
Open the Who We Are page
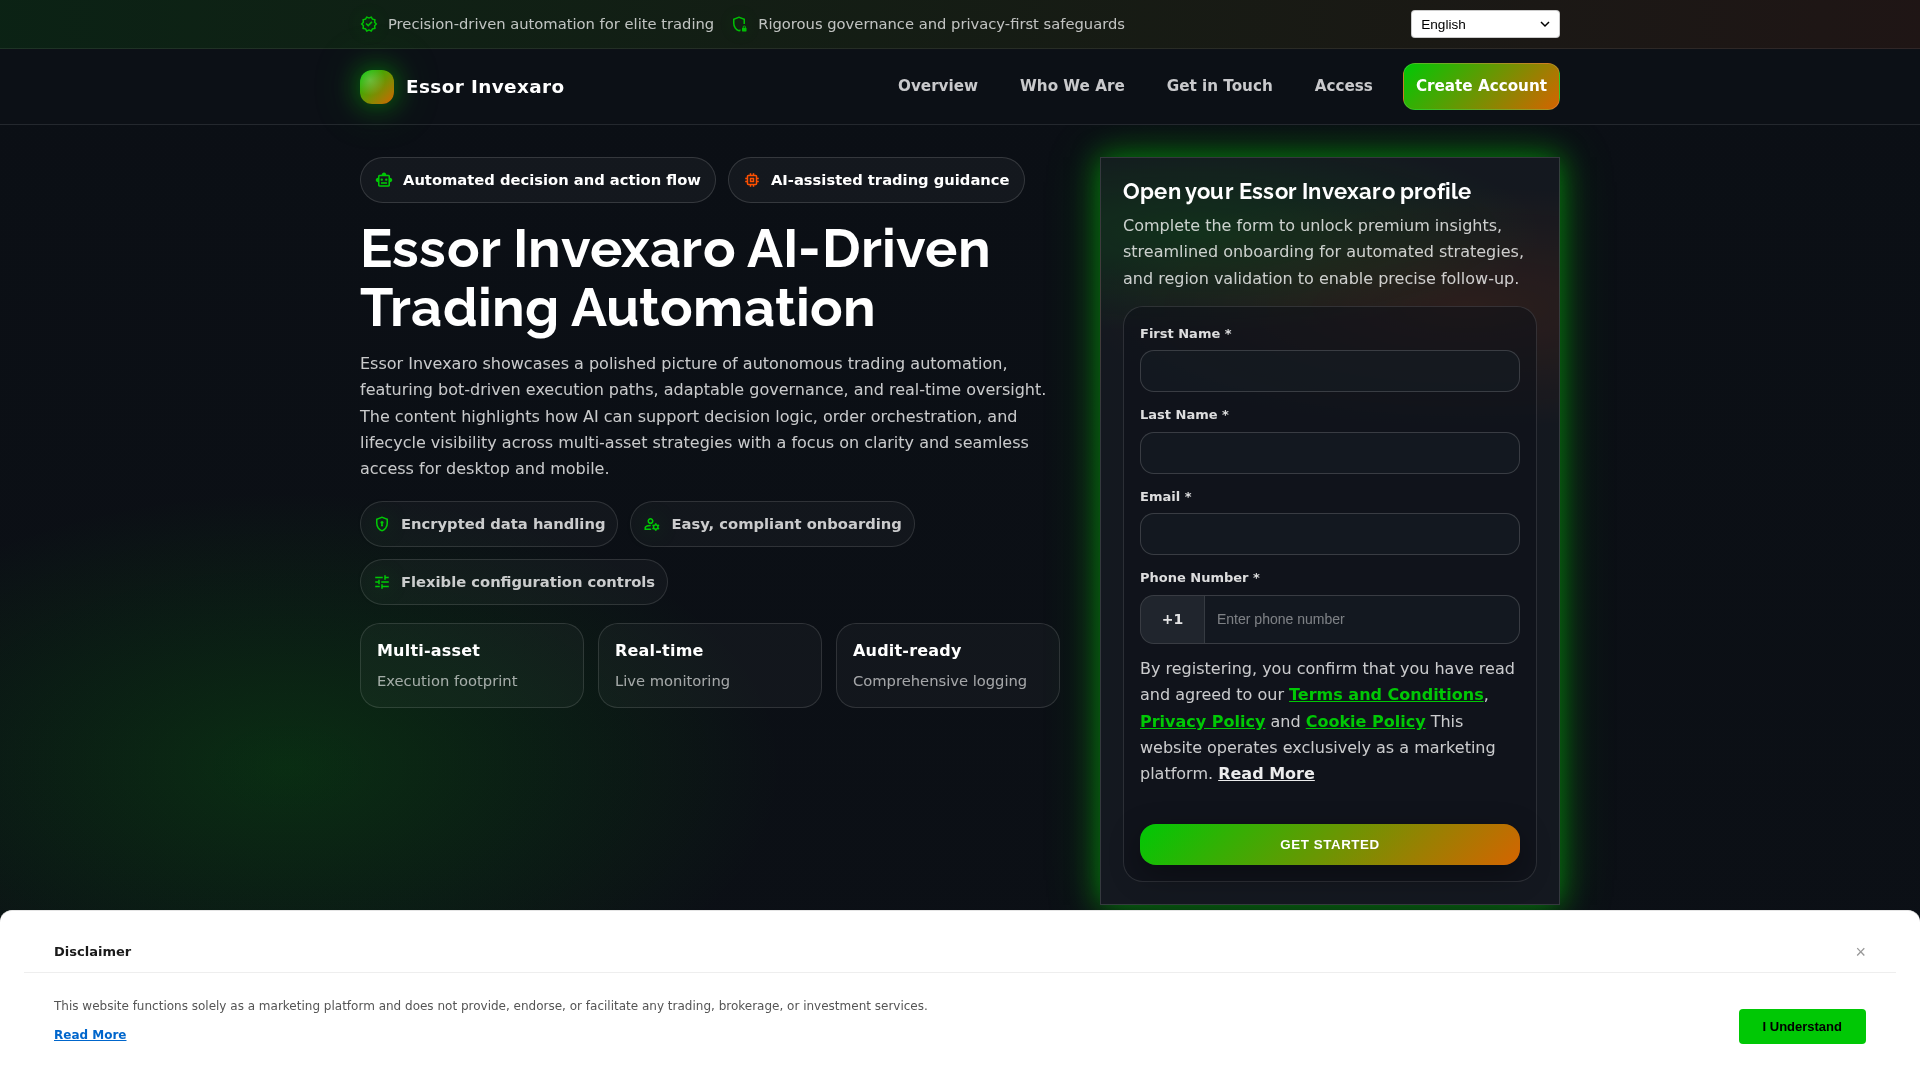point(1072,86)
